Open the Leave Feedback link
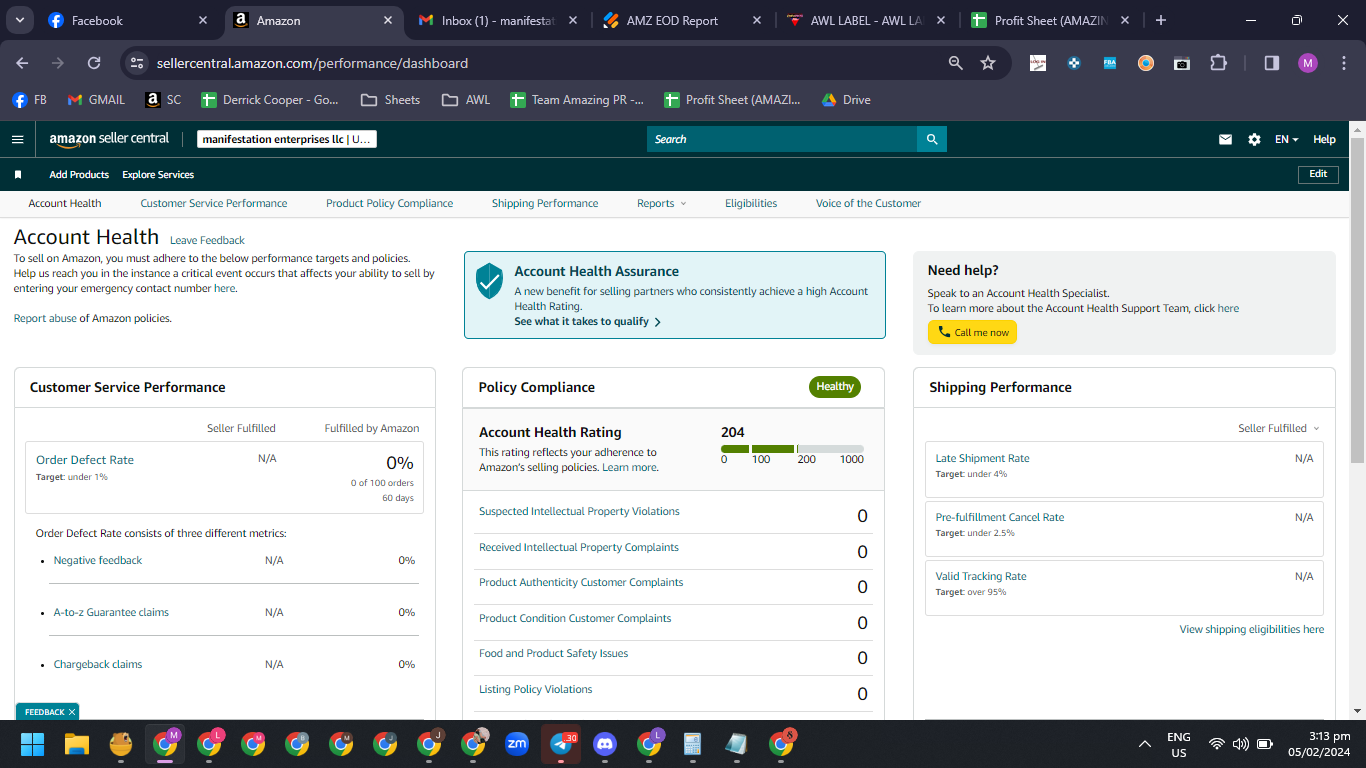Viewport: 1366px width, 768px height. tap(207, 240)
